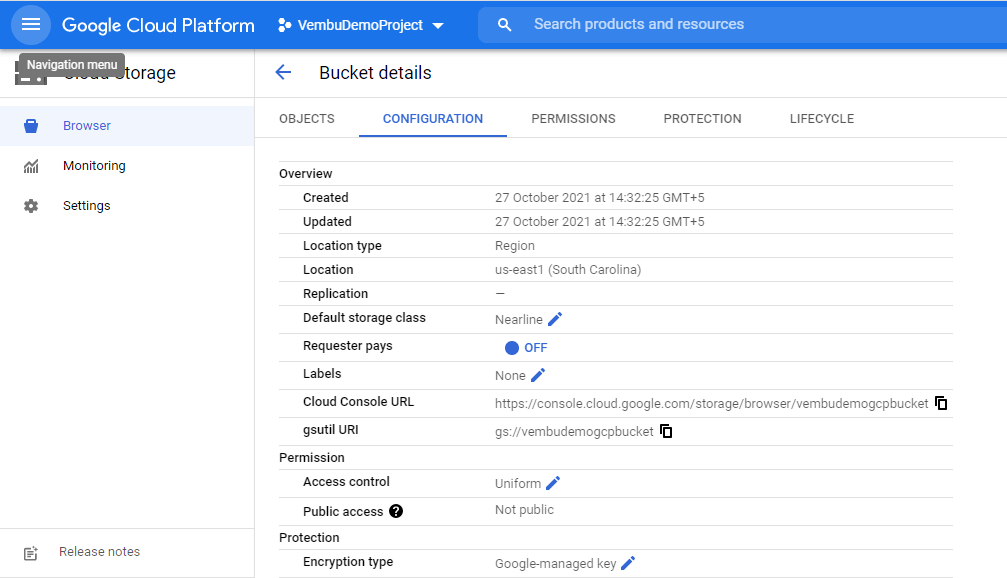Viewport: 1007px width, 578px height.
Task: Click the Browser bucket icon in sidebar
Action: pos(31,126)
